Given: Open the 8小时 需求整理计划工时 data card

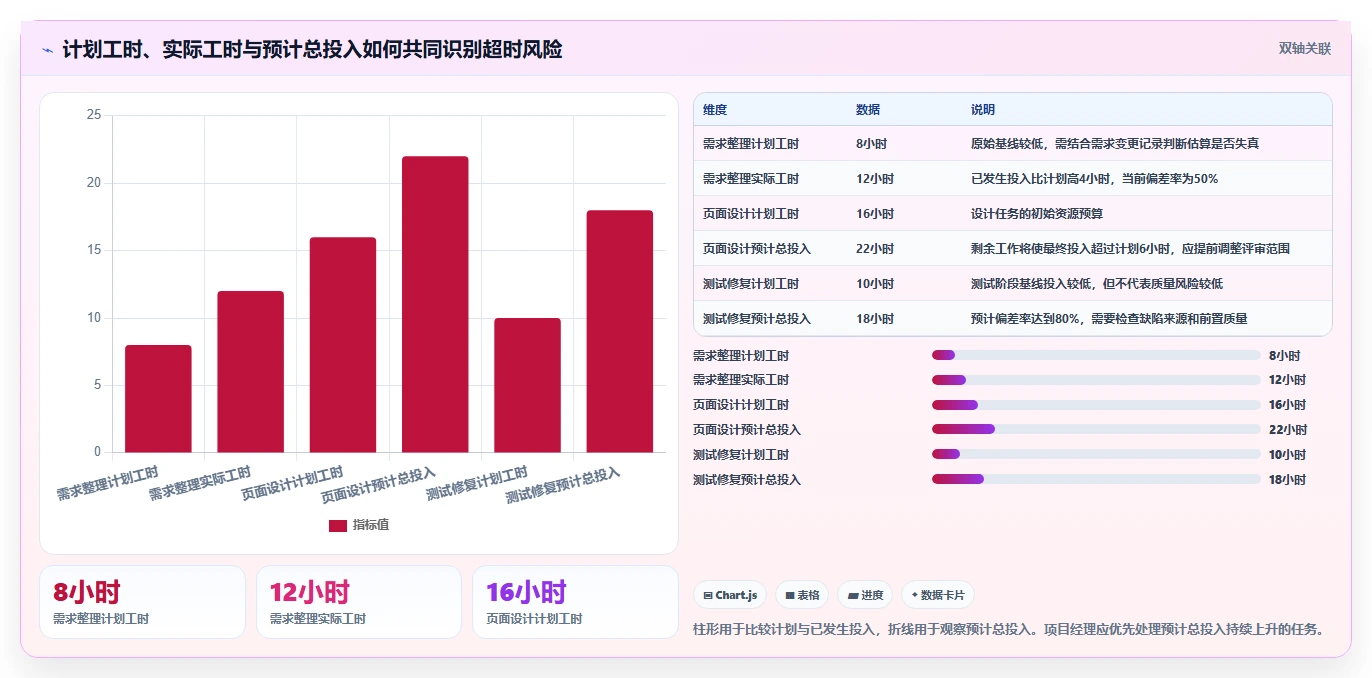Looking at the screenshot, I should coord(142,602).
